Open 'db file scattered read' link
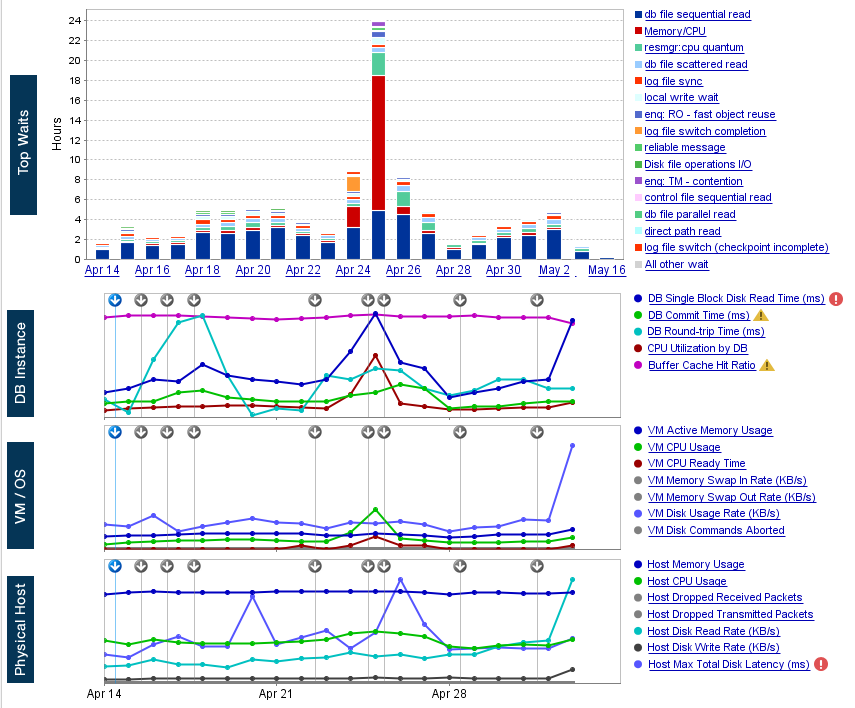Screen dimensions: 855x708 (x=696, y=64)
